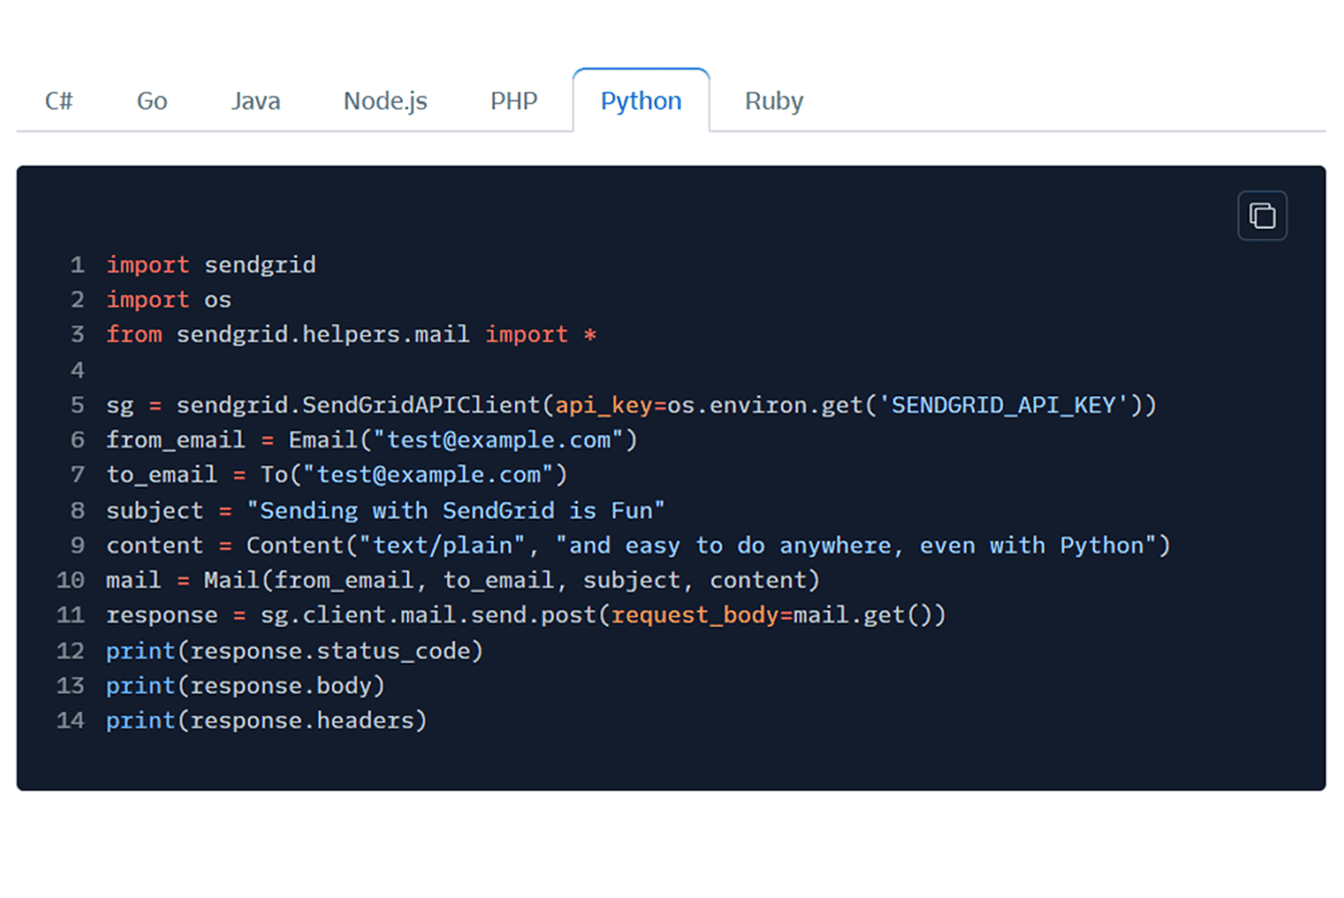1344x898 pixels.
Task: Click 'print(response.status_code)' on line 12
Action: [294, 651]
